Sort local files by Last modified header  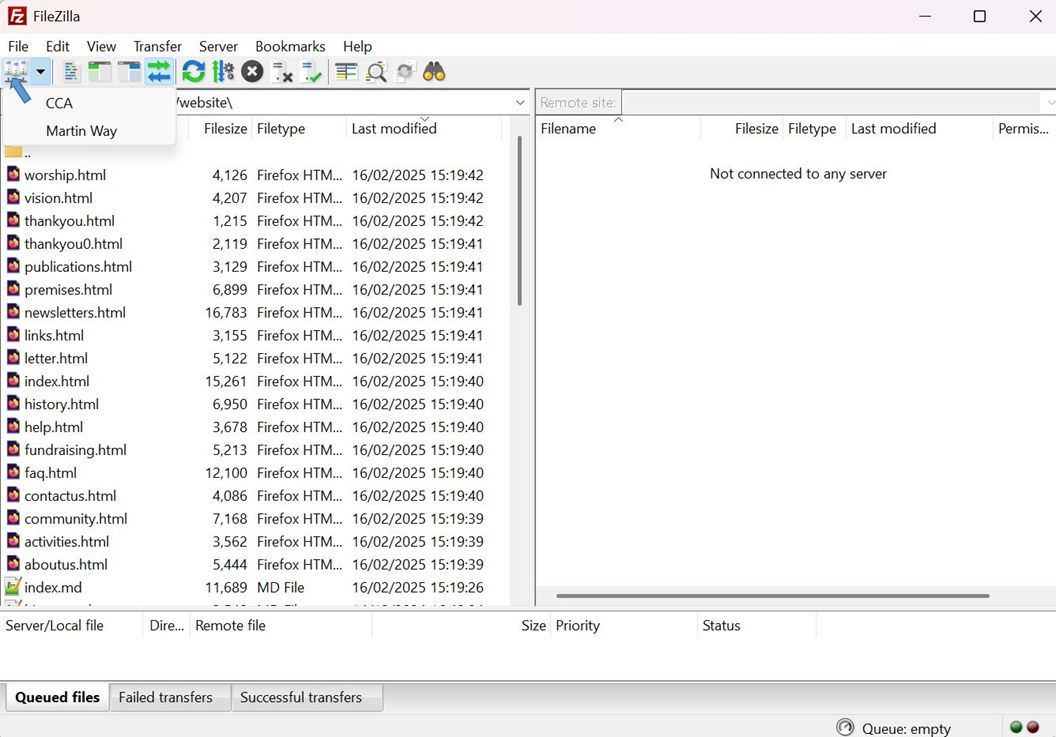(x=394, y=129)
